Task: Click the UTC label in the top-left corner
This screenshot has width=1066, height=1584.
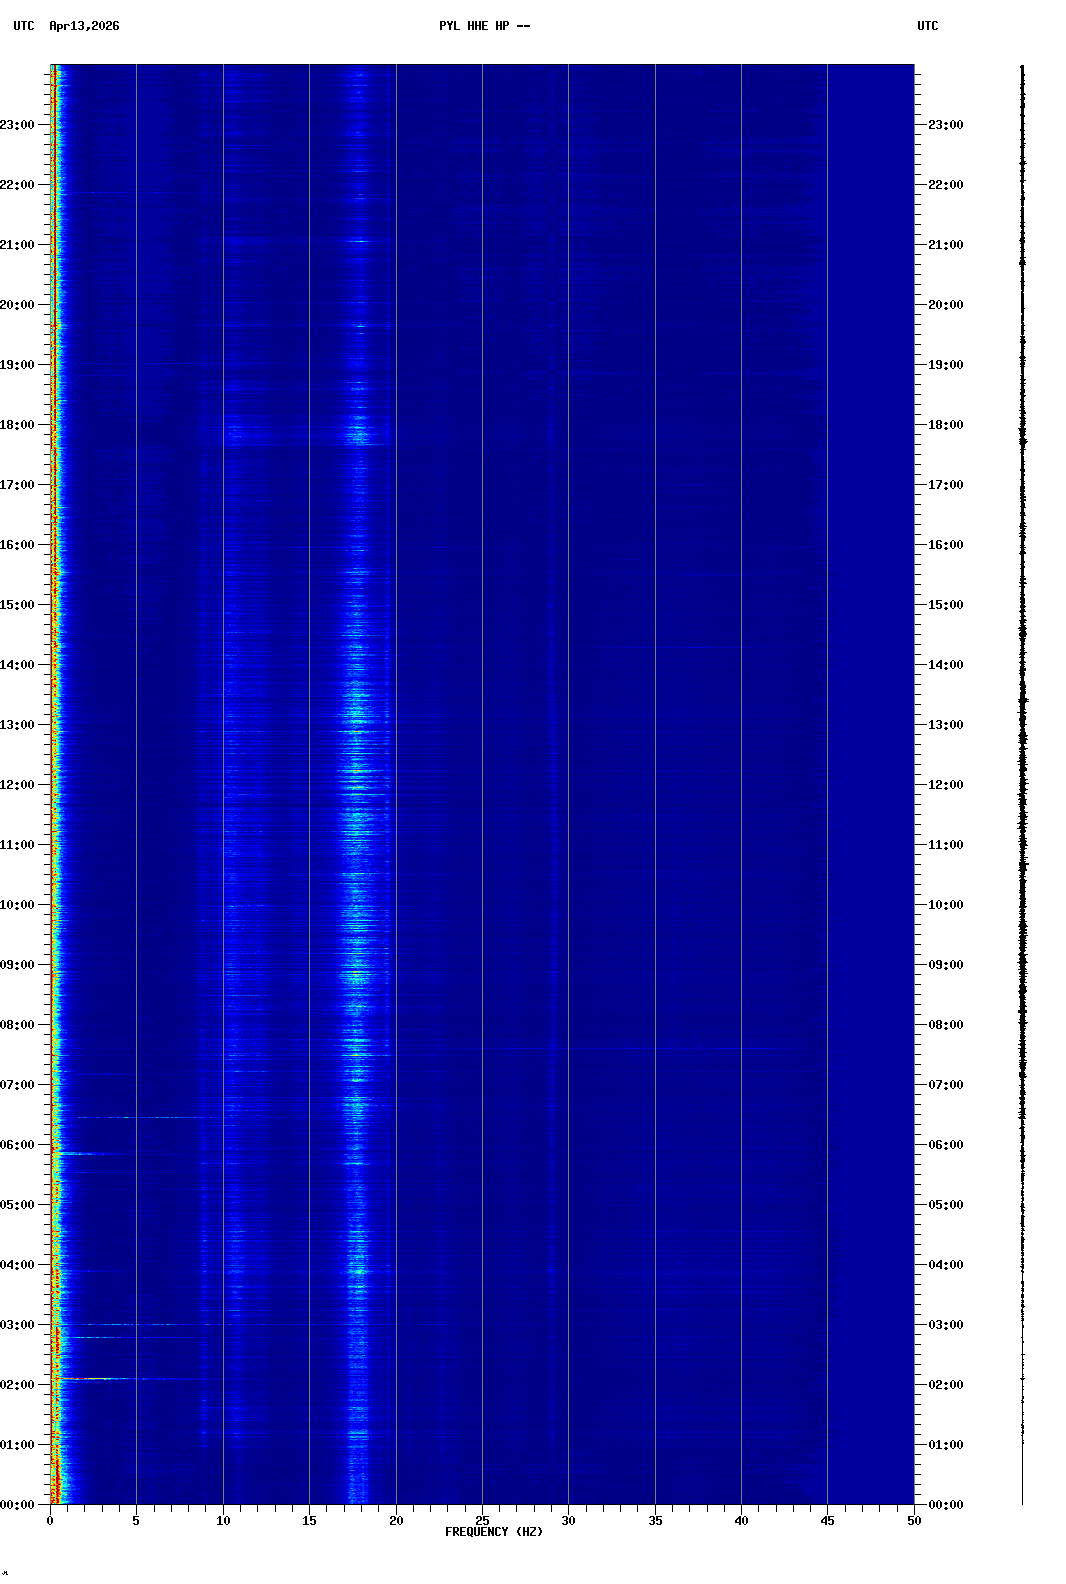Action: [24, 26]
